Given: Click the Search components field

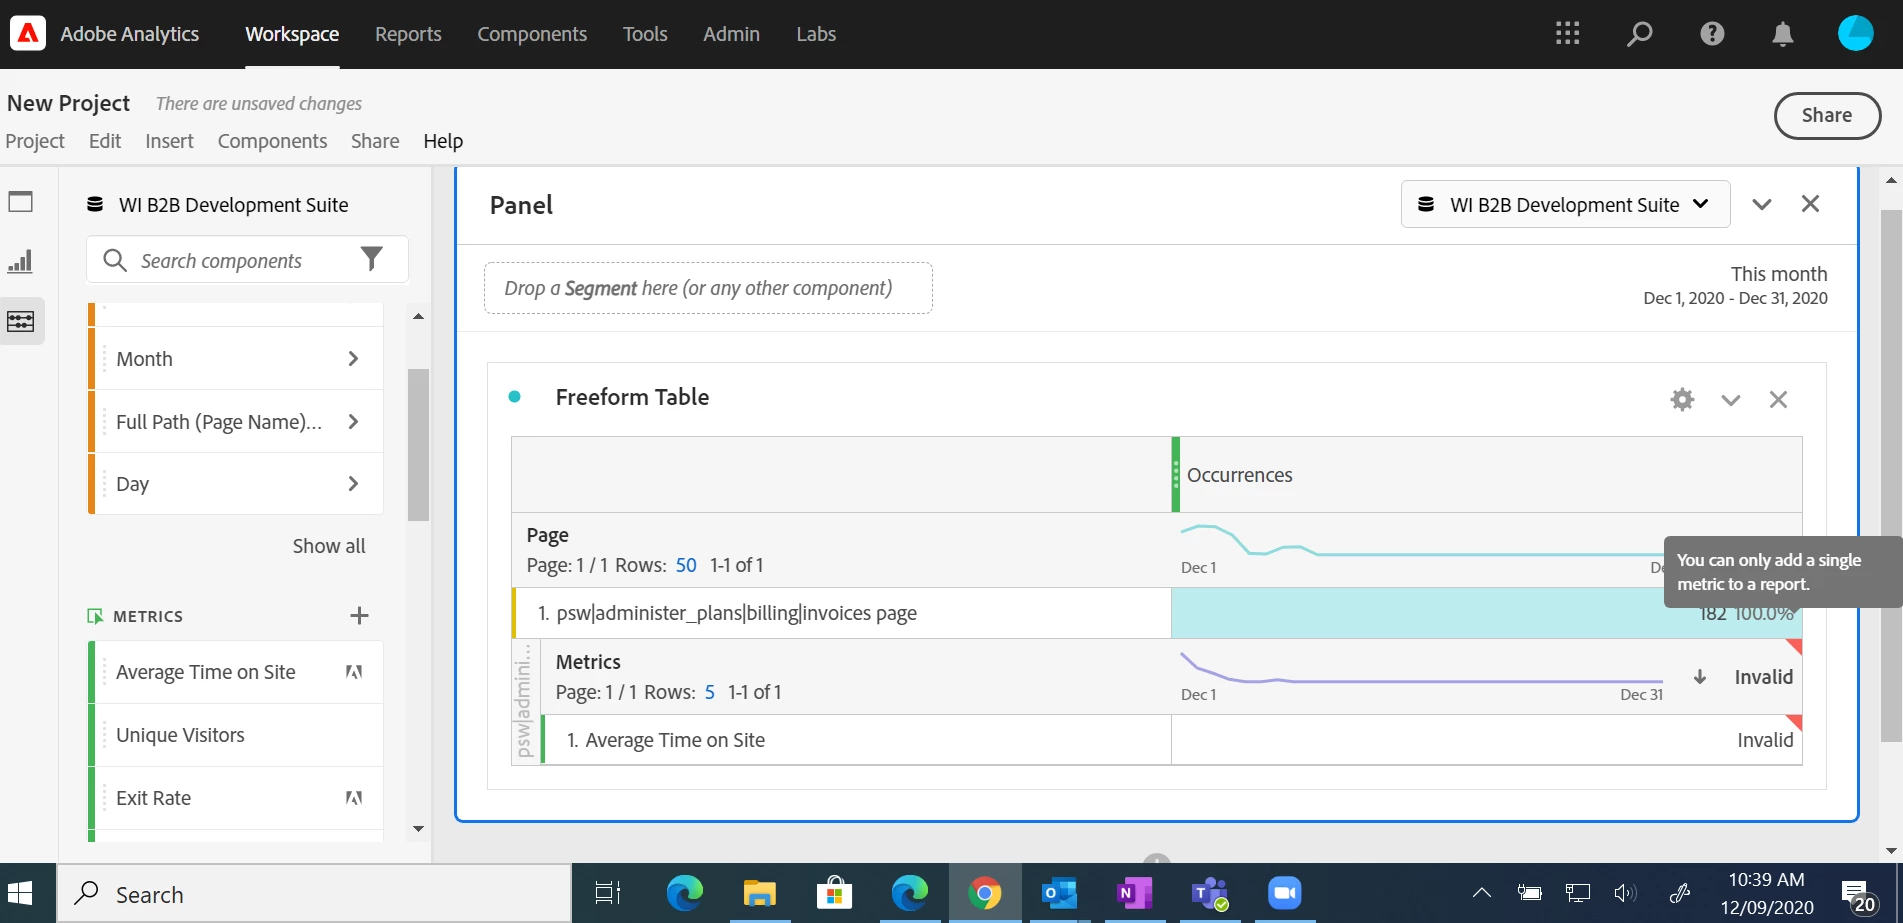Looking at the screenshot, I should (247, 260).
